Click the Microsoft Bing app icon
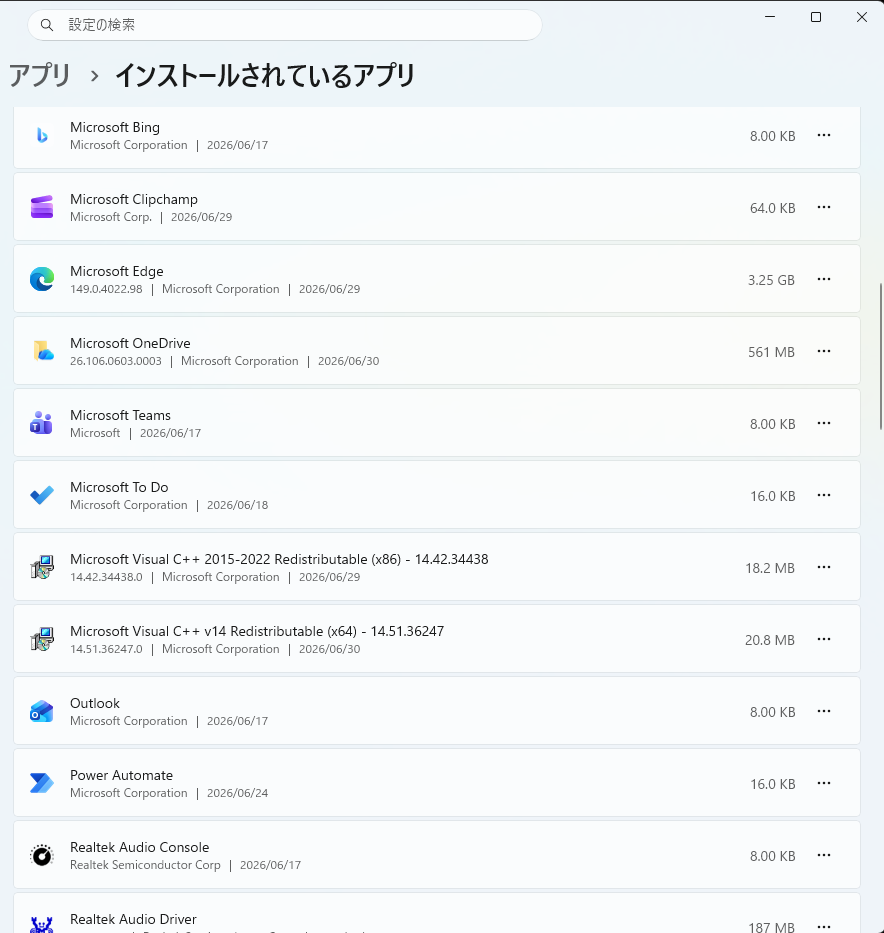 click(42, 136)
